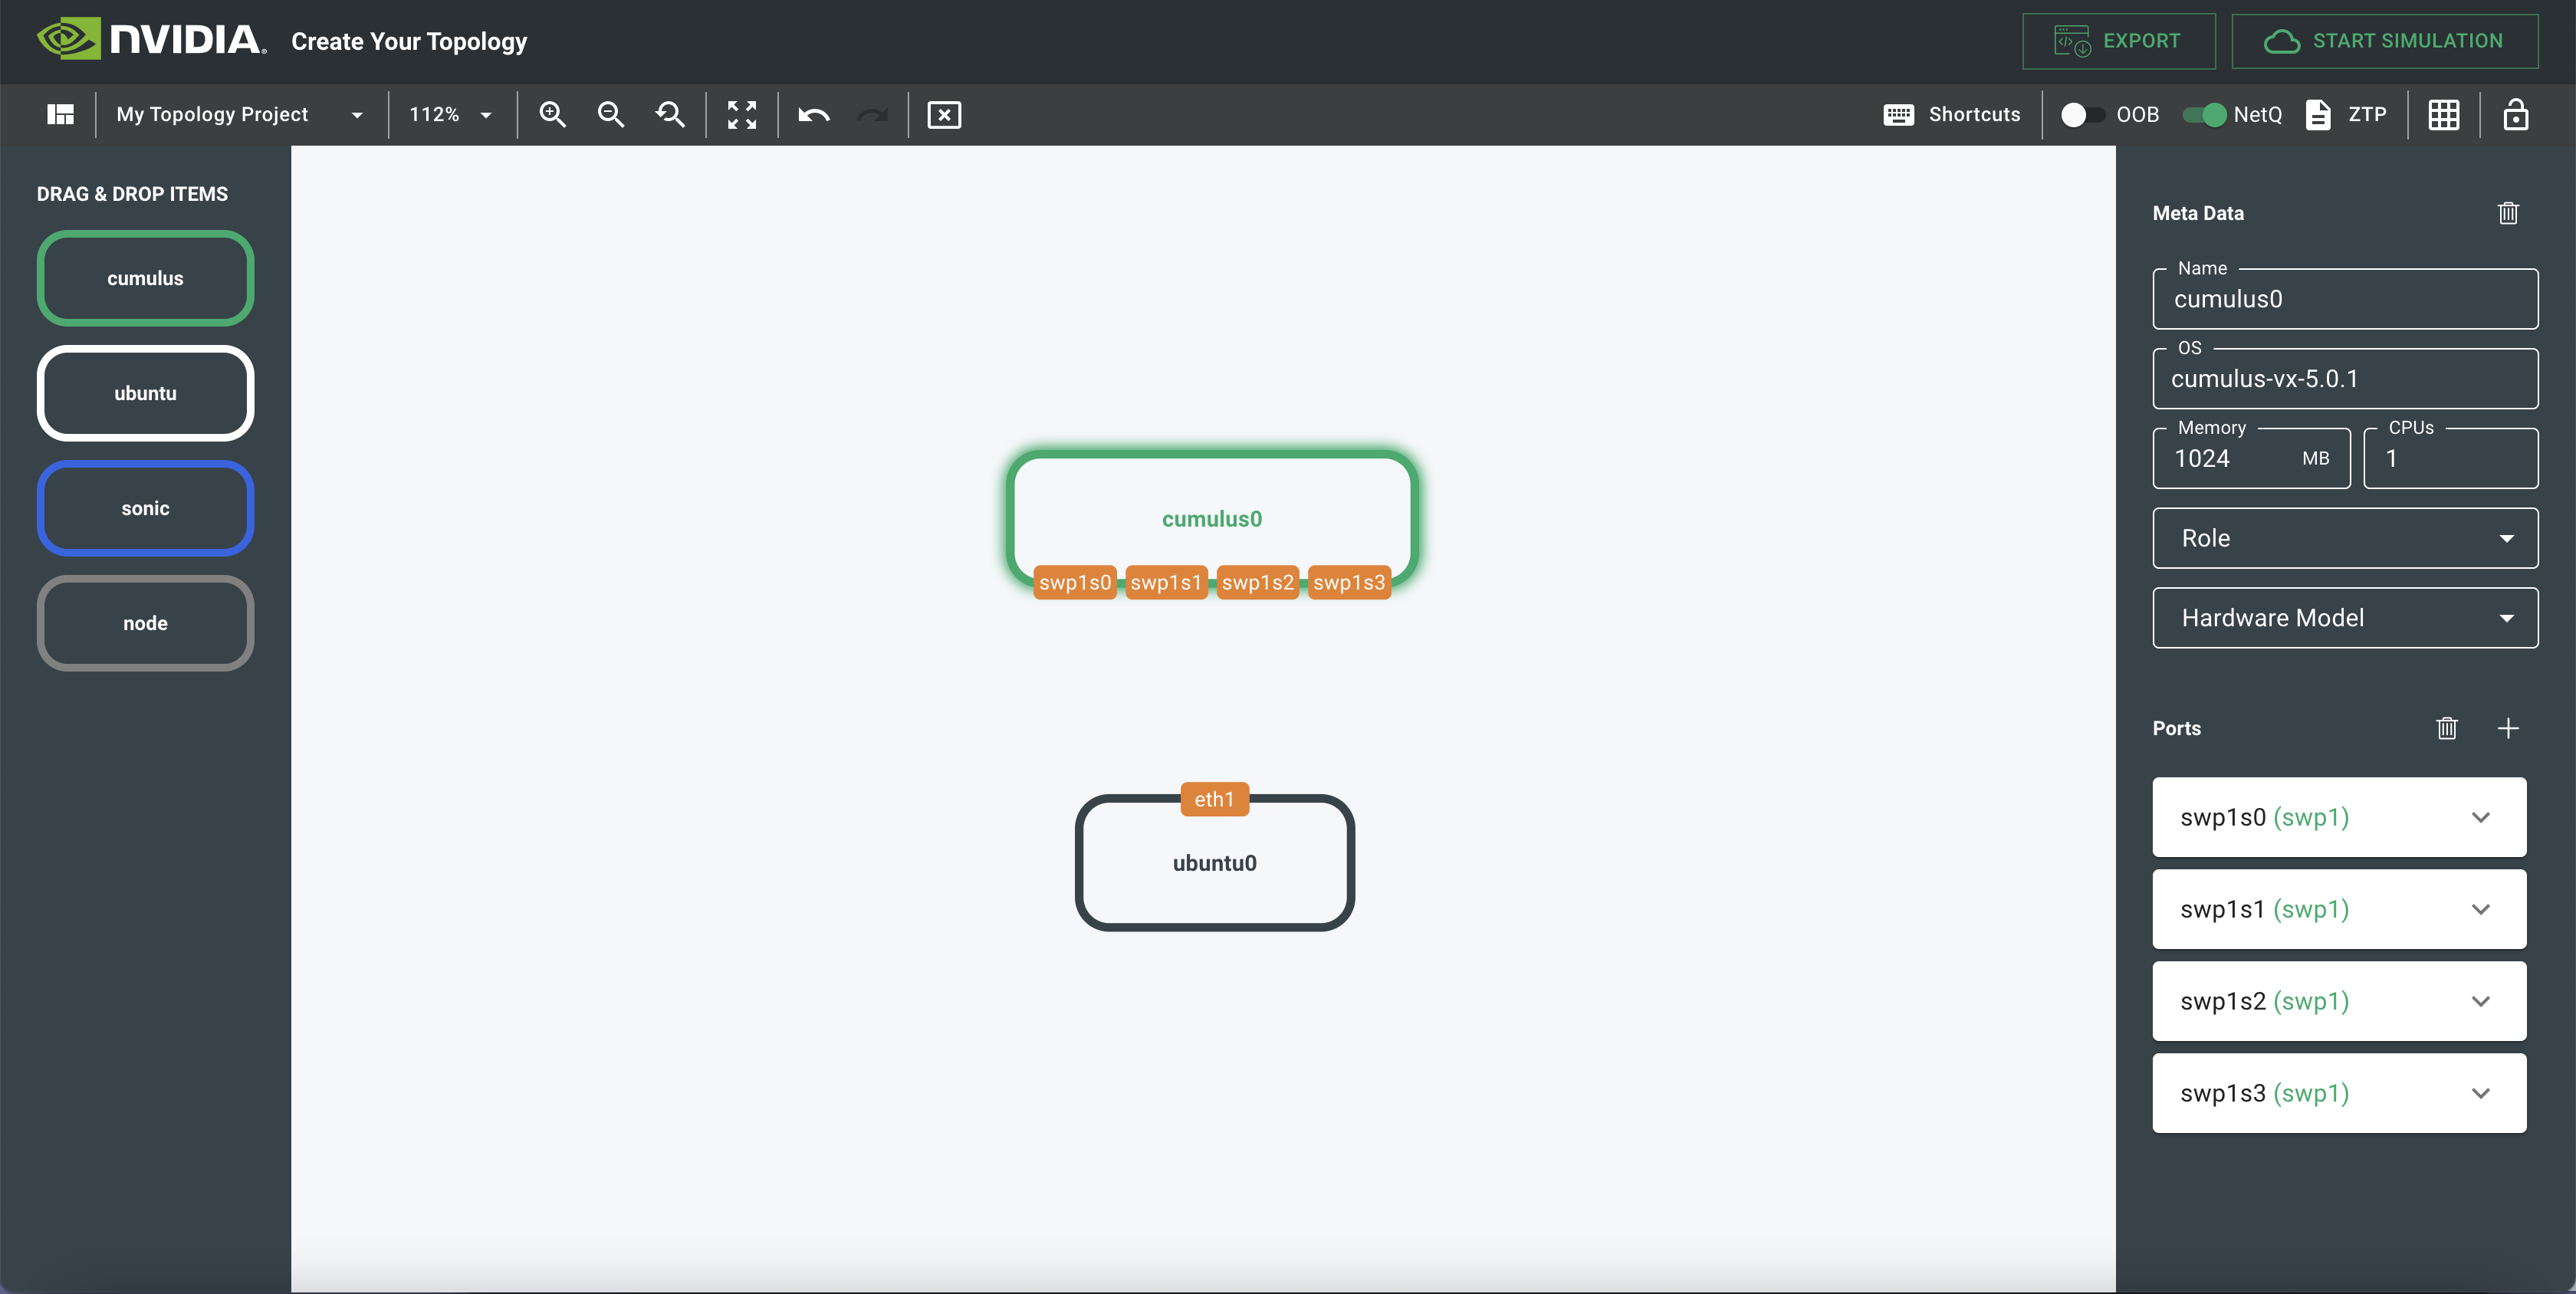The height and width of the screenshot is (1294, 2576).
Task: Click the clear canvas X icon
Action: tap(943, 115)
